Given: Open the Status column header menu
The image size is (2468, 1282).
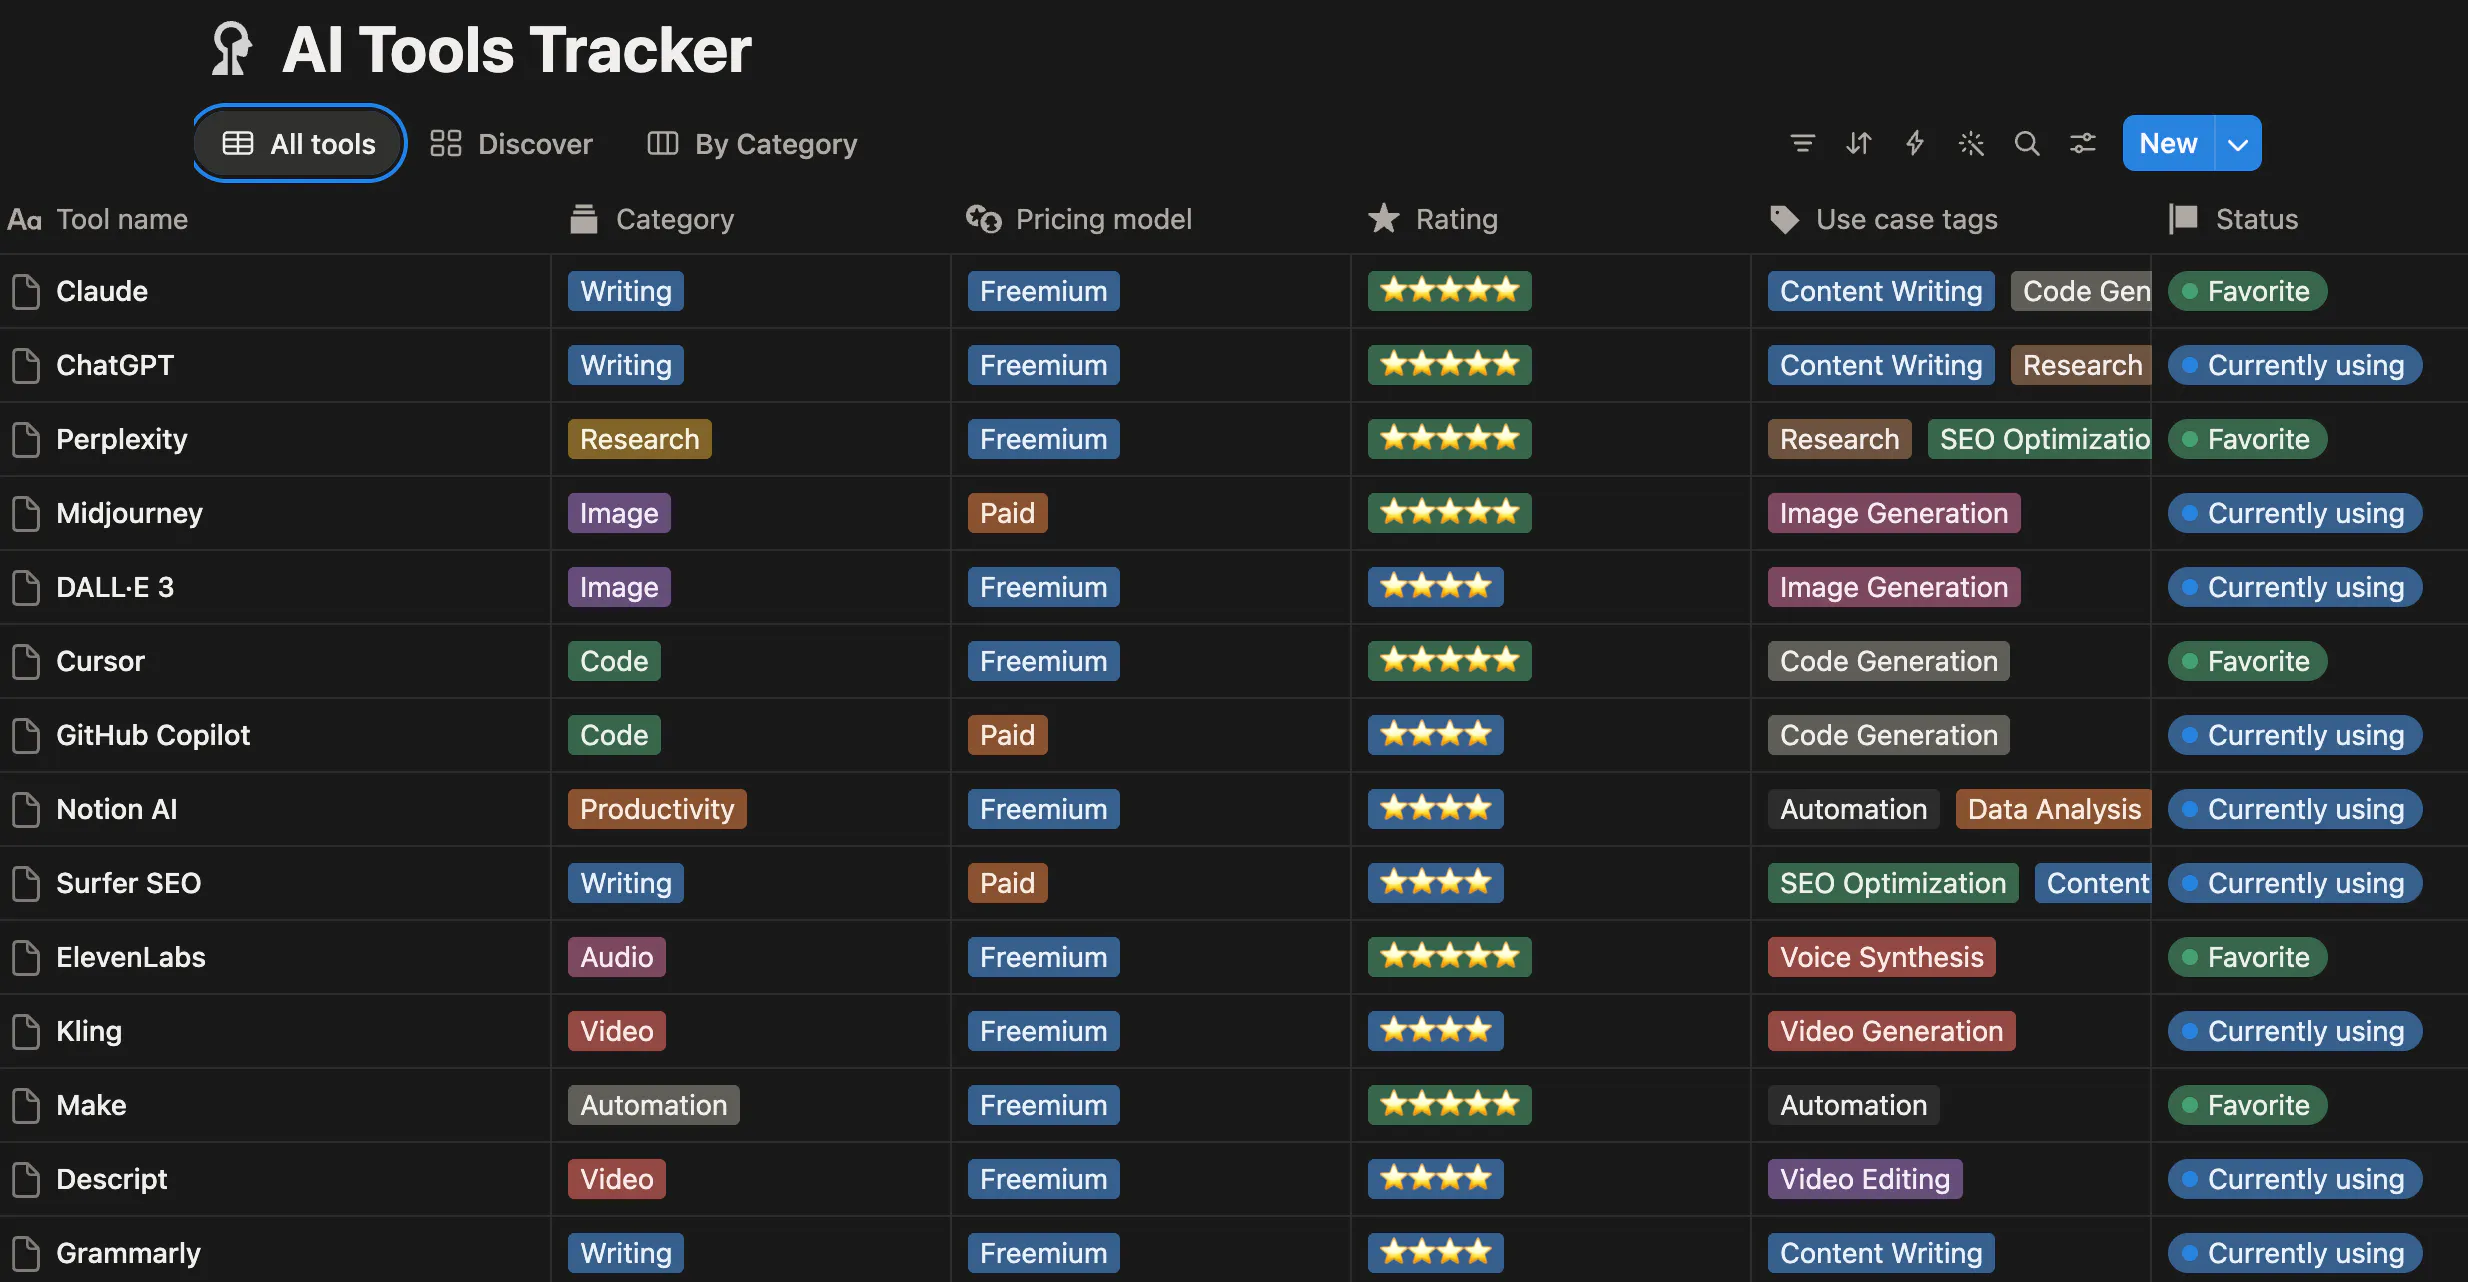Looking at the screenshot, I should click(2233, 219).
